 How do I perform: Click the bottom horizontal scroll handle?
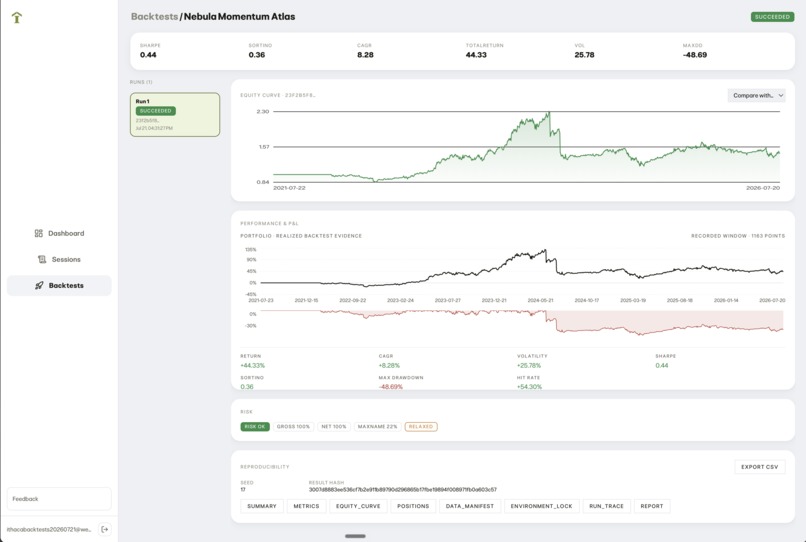coord(355,536)
